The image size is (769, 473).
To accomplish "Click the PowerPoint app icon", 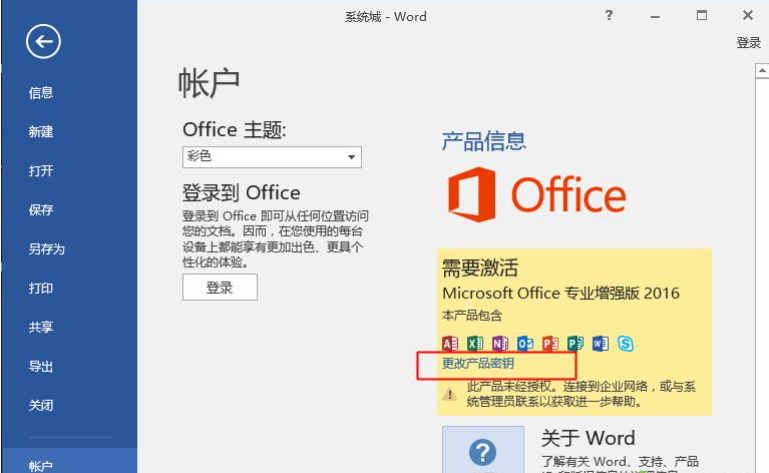I will pyautogui.click(x=550, y=344).
